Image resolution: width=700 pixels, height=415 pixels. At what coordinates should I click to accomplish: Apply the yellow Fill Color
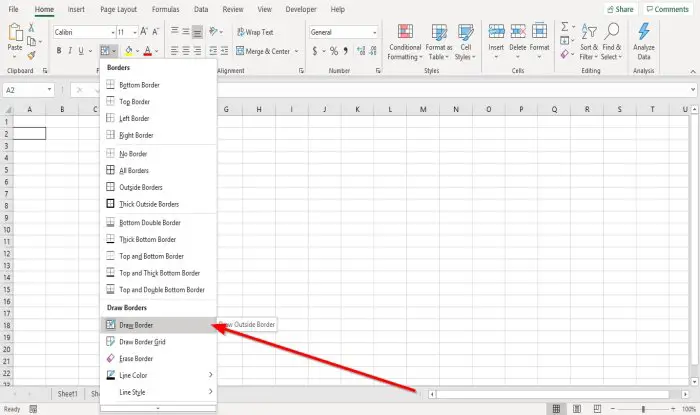pyautogui.click(x=129, y=51)
